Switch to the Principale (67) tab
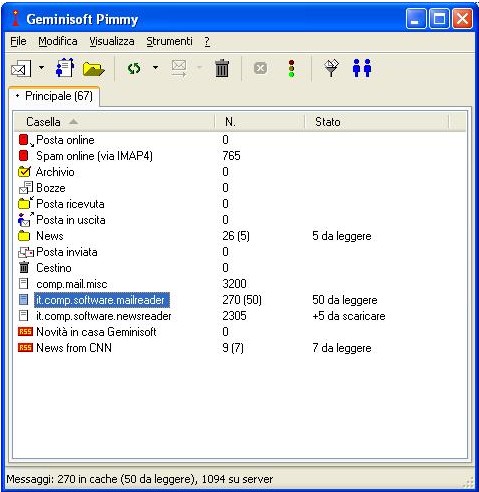The width and height of the screenshot is (479, 492). (55, 97)
